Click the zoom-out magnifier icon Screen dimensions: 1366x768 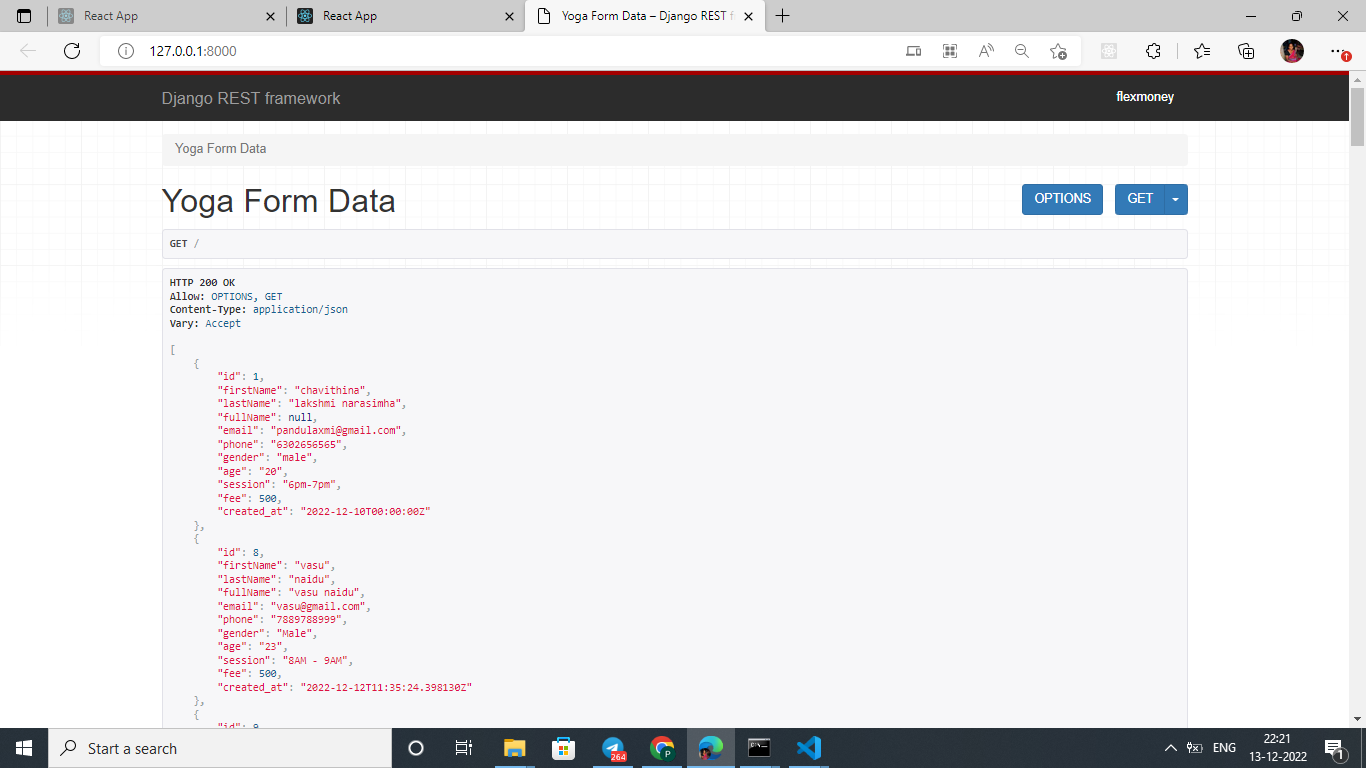coord(1021,51)
